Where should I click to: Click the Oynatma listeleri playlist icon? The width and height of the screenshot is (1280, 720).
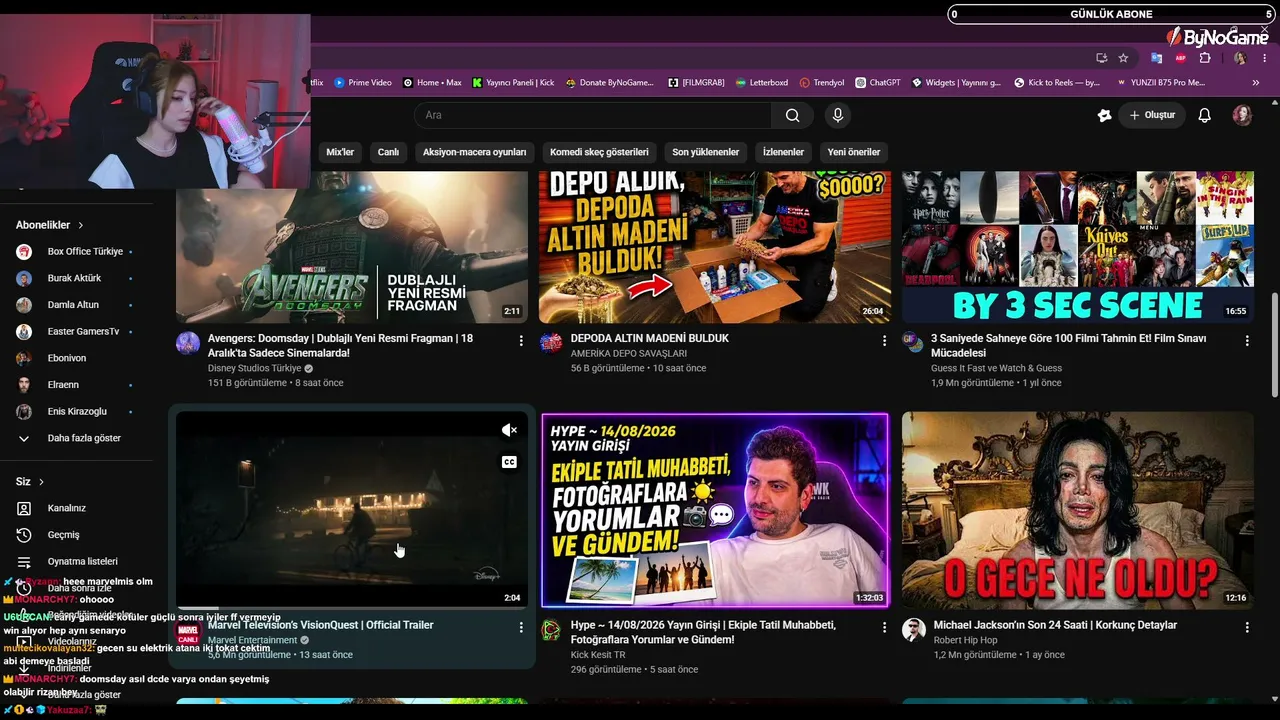24,562
